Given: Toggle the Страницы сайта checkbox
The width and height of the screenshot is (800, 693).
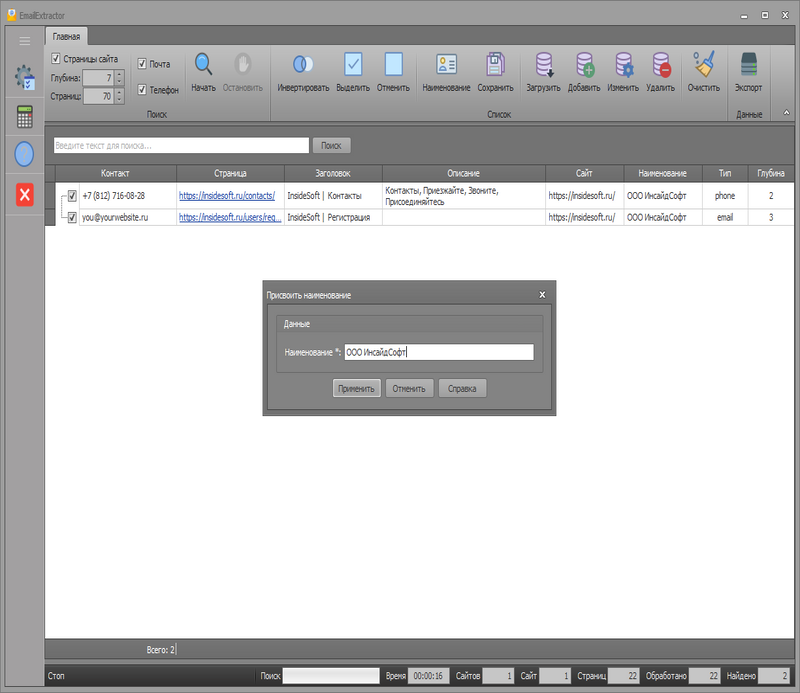Looking at the screenshot, I should pyautogui.click(x=56, y=59).
